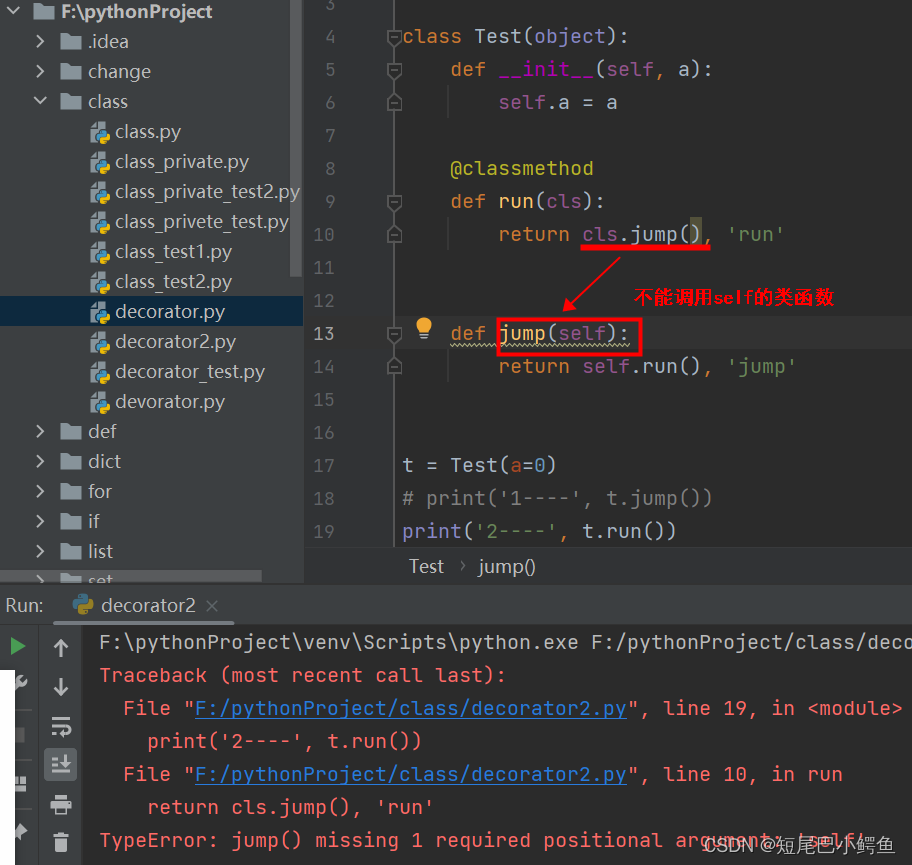Open decorator2.py link on line 10 traceback
The image size is (912, 865).
(411, 774)
